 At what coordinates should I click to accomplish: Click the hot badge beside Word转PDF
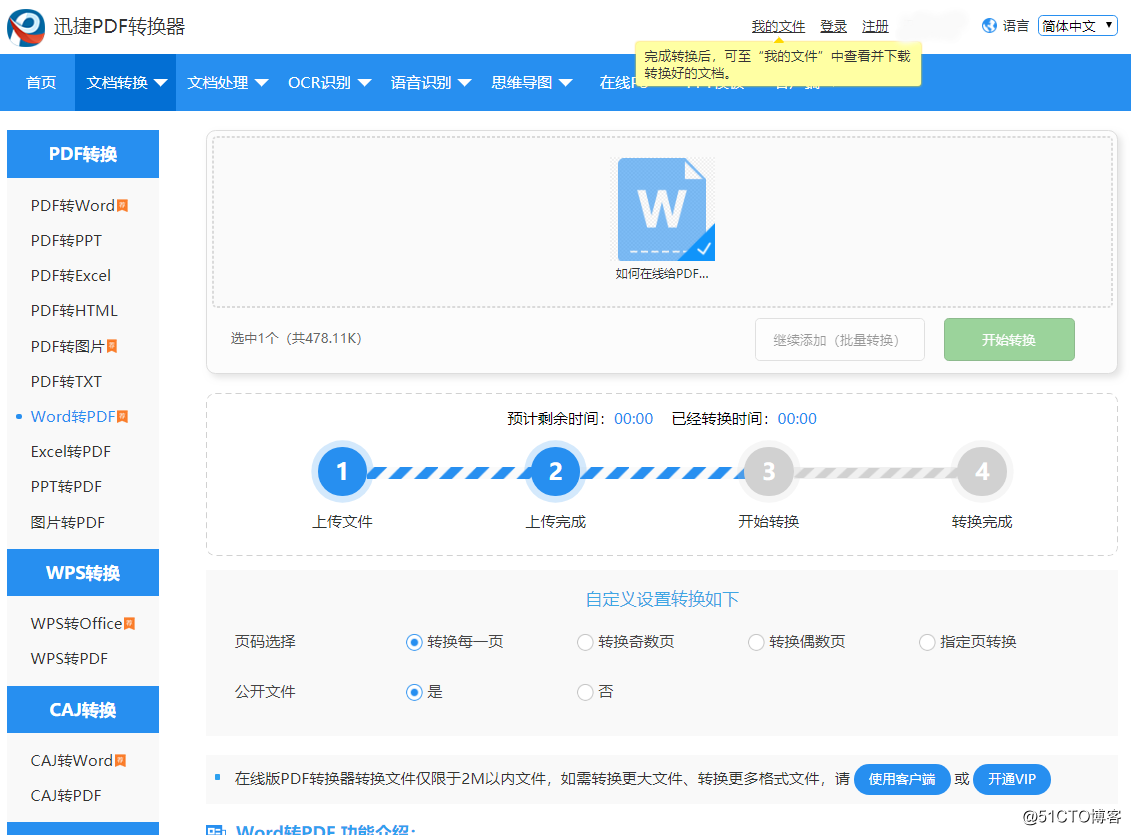click(123, 416)
